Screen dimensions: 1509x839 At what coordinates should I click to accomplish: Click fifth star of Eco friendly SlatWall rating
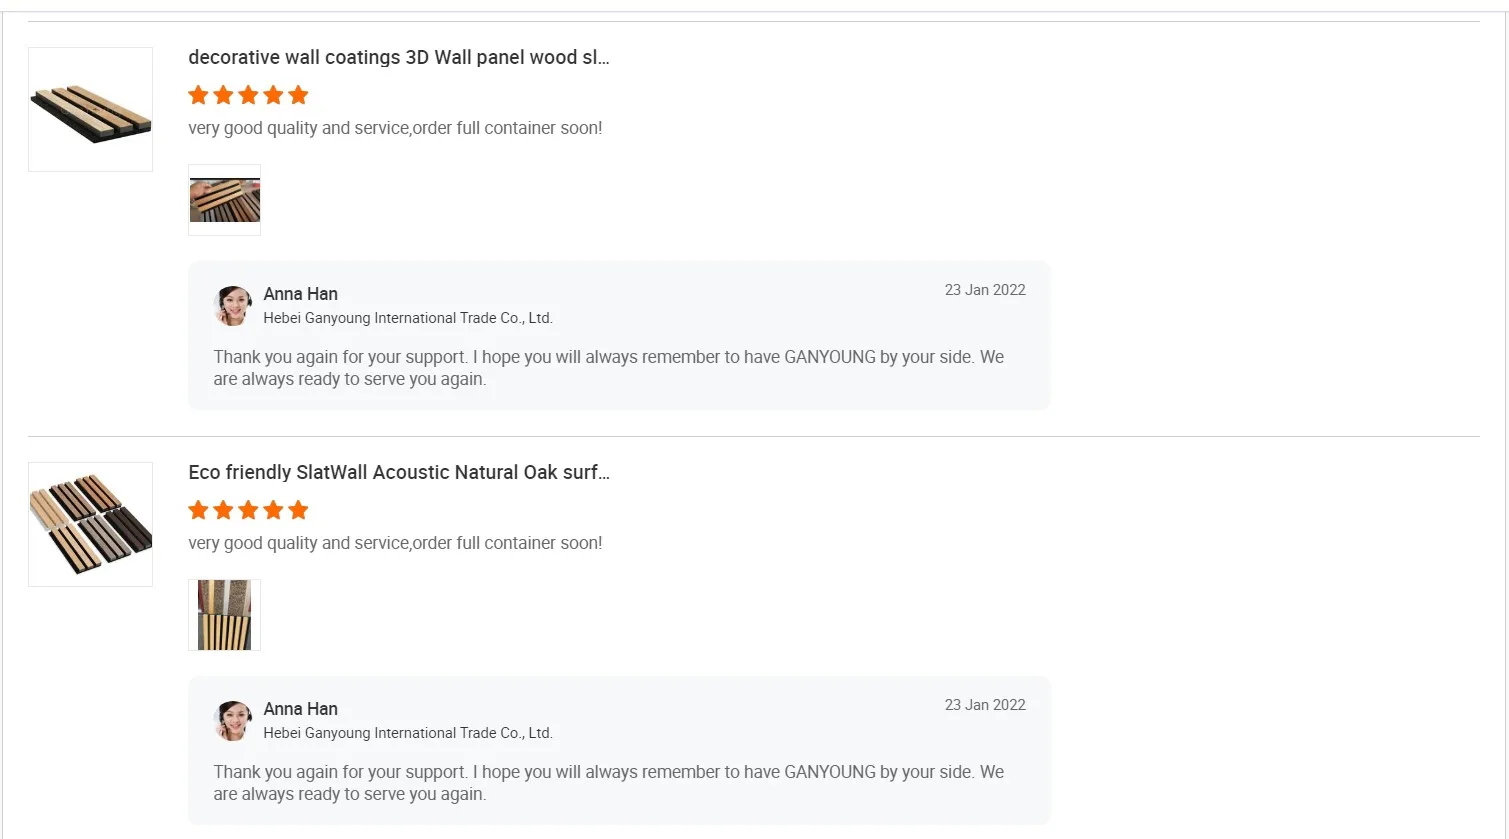(x=298, y=510)
